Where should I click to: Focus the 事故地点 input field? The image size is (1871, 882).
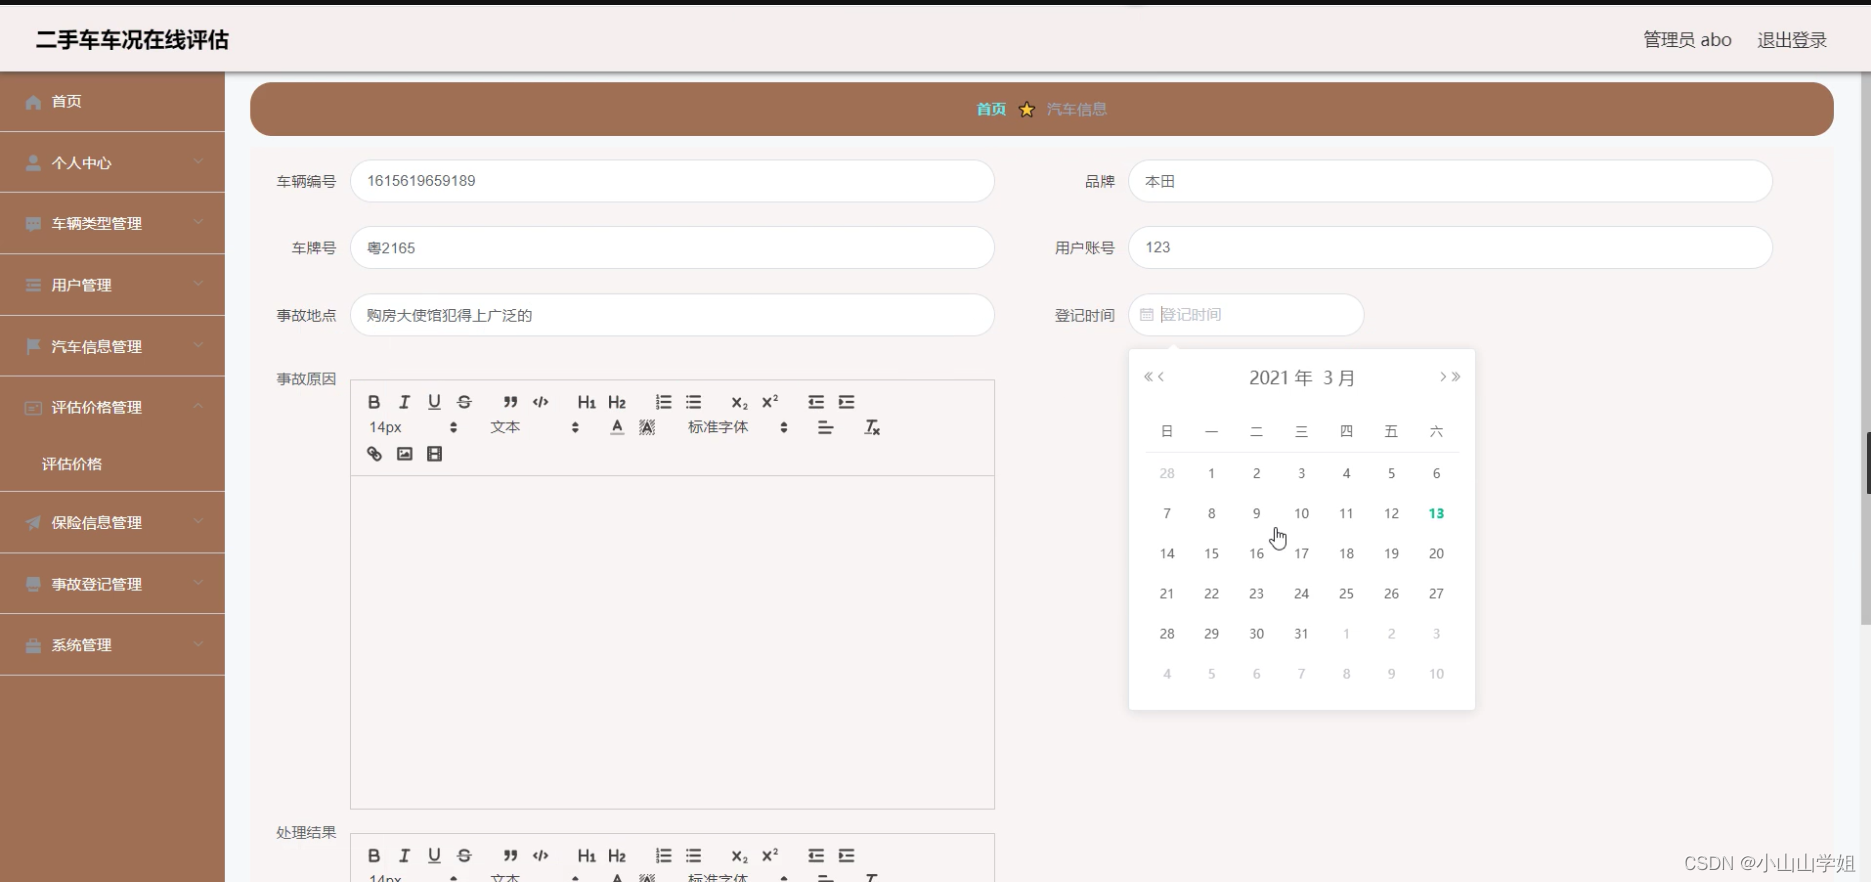click(x=672, y=315)
